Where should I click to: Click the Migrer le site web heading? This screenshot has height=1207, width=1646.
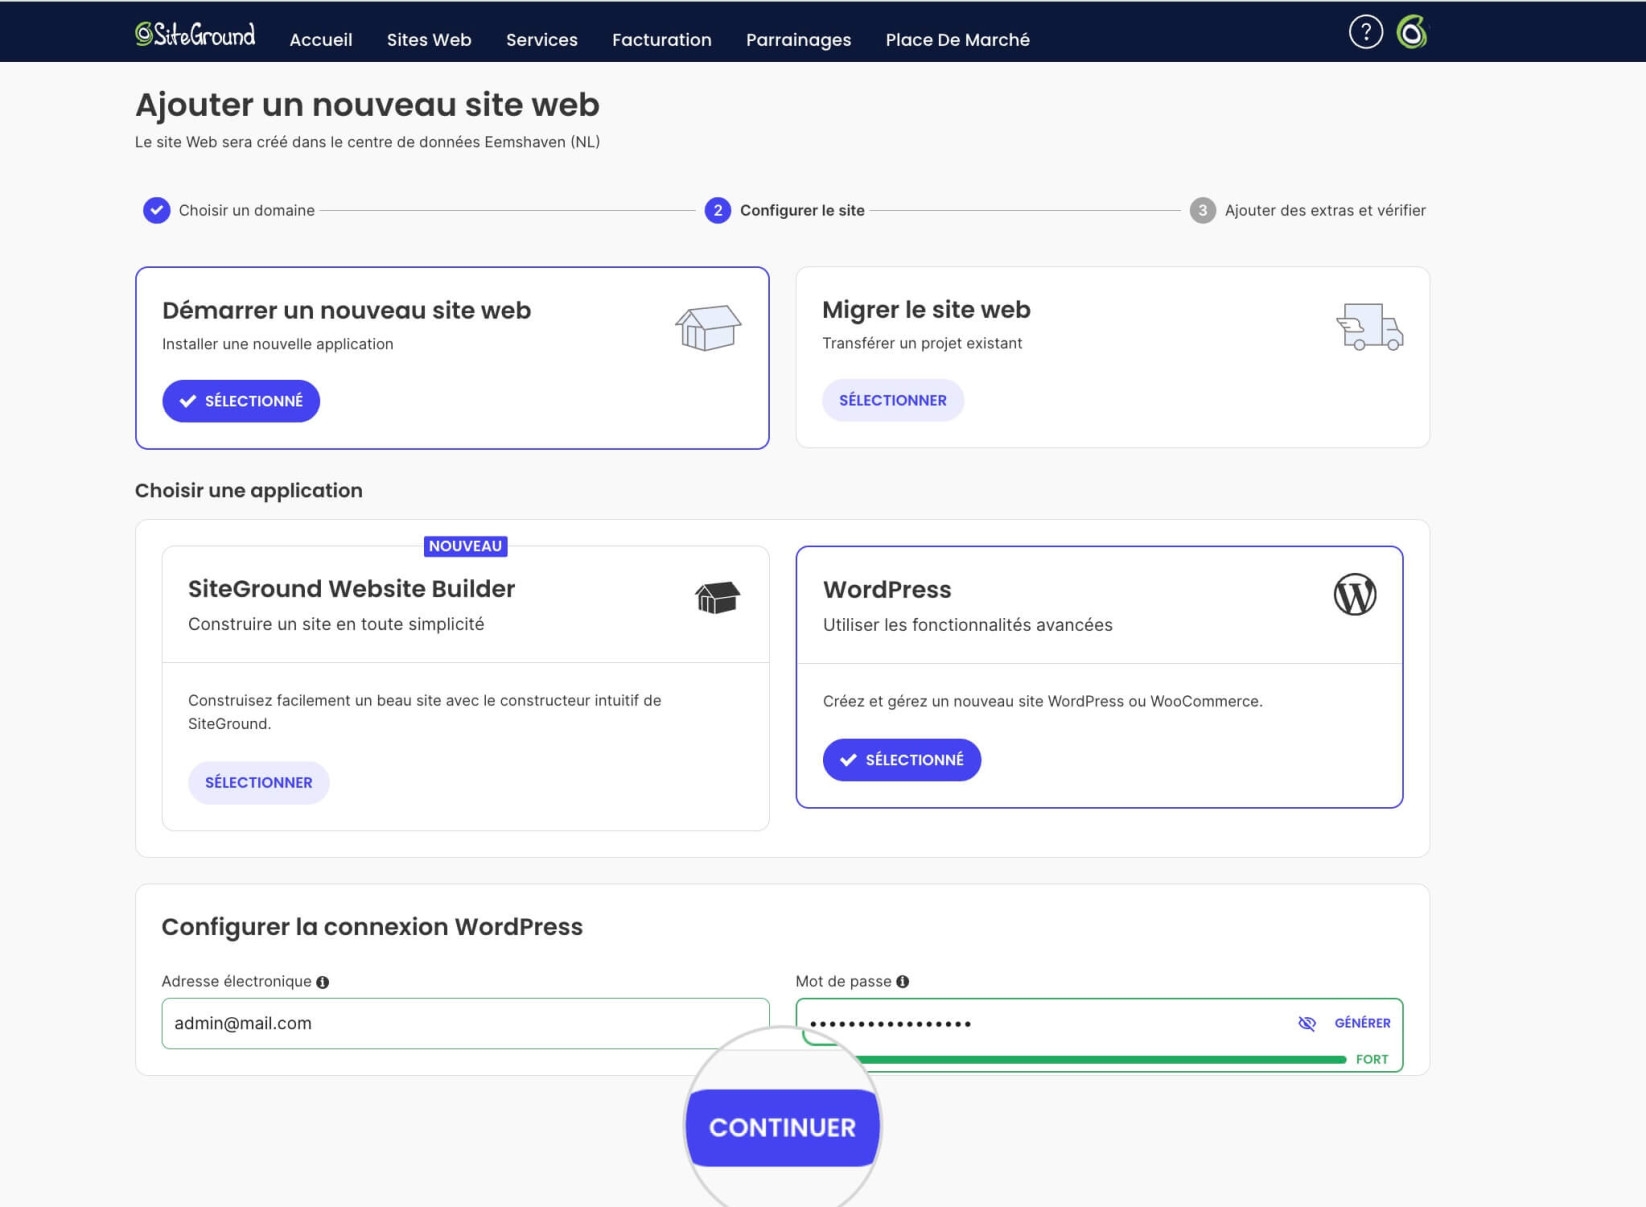(926, 309)
